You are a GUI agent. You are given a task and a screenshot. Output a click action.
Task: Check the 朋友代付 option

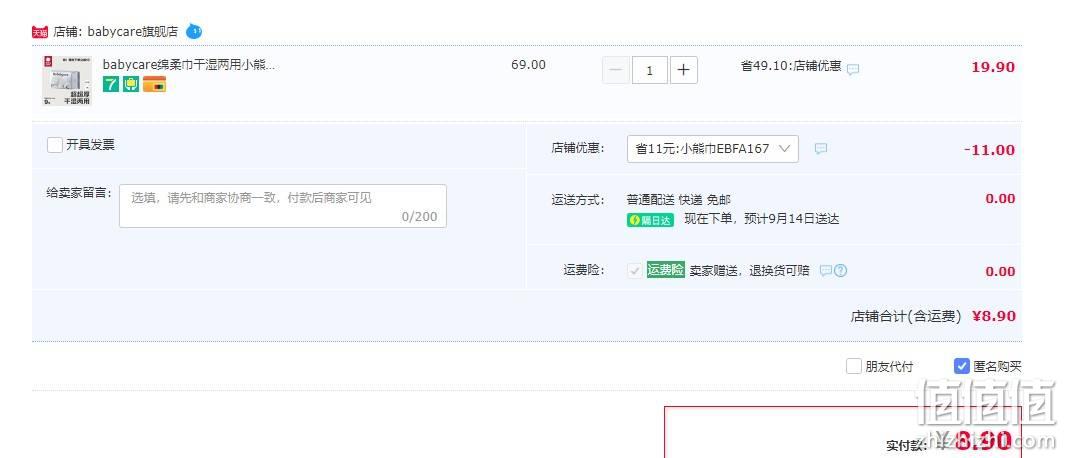point(854,366)
